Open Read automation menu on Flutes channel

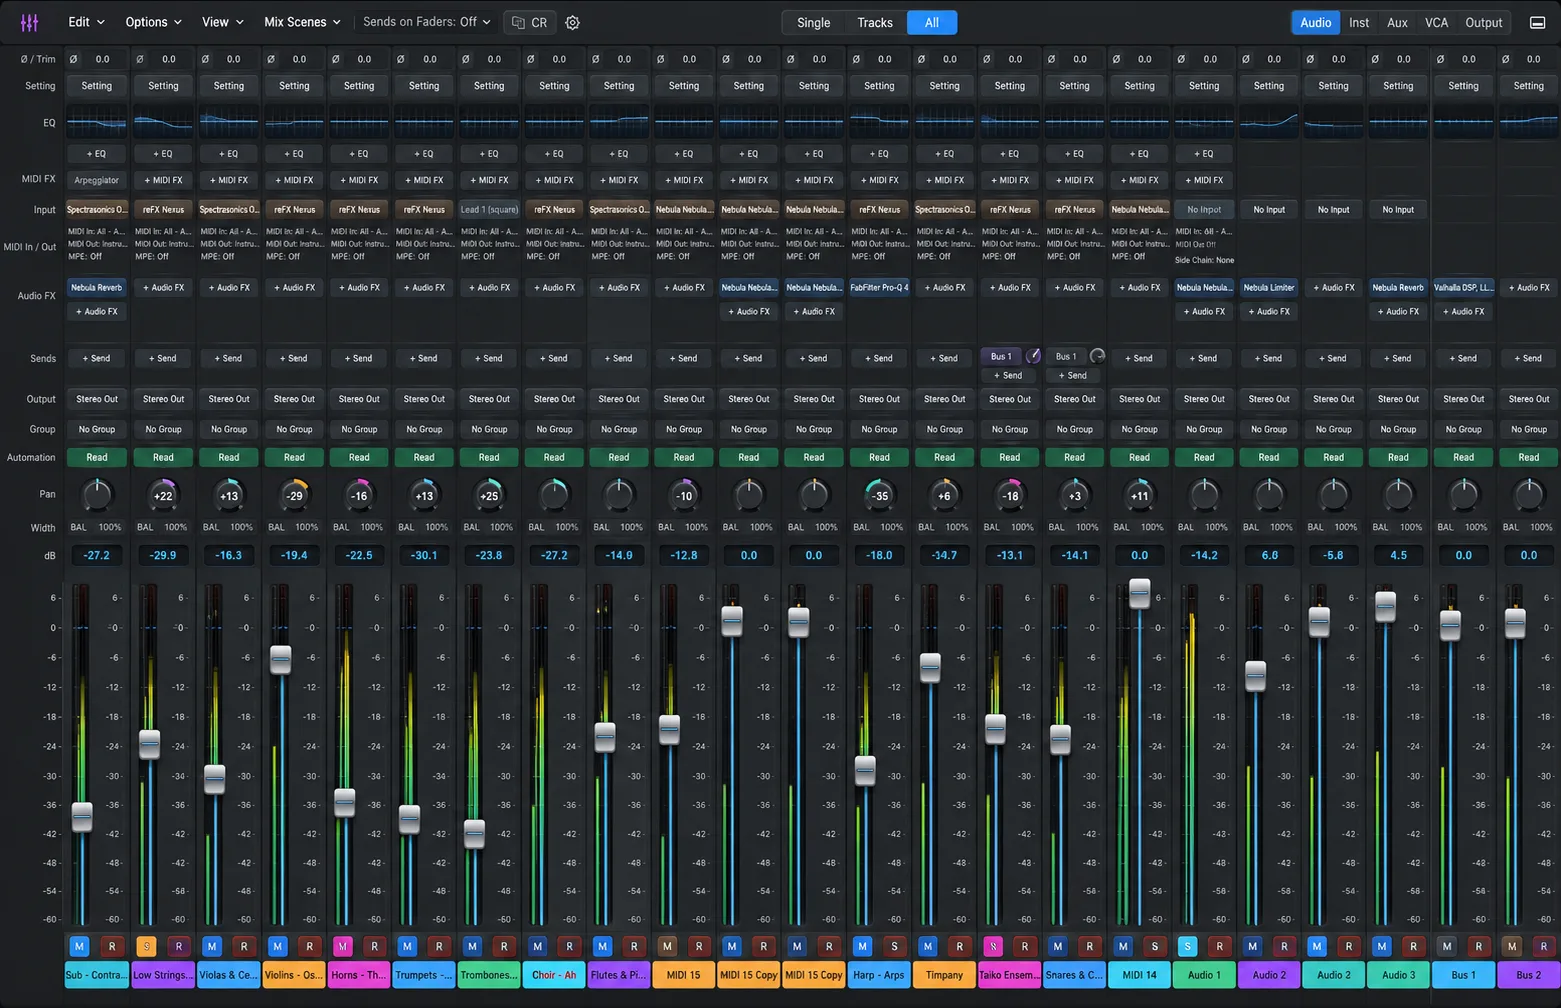point(619,457)
